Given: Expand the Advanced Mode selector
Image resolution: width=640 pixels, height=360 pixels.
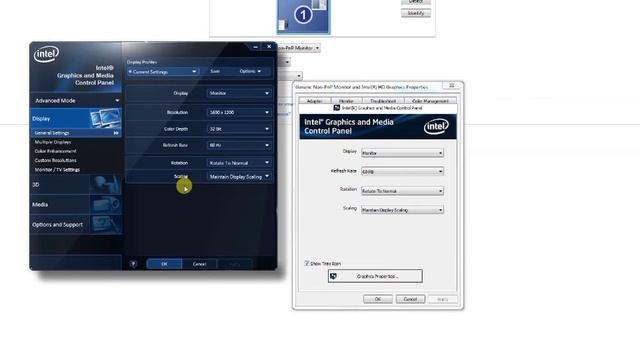Looking at the screenshot, I should click(x=76, y=100).
